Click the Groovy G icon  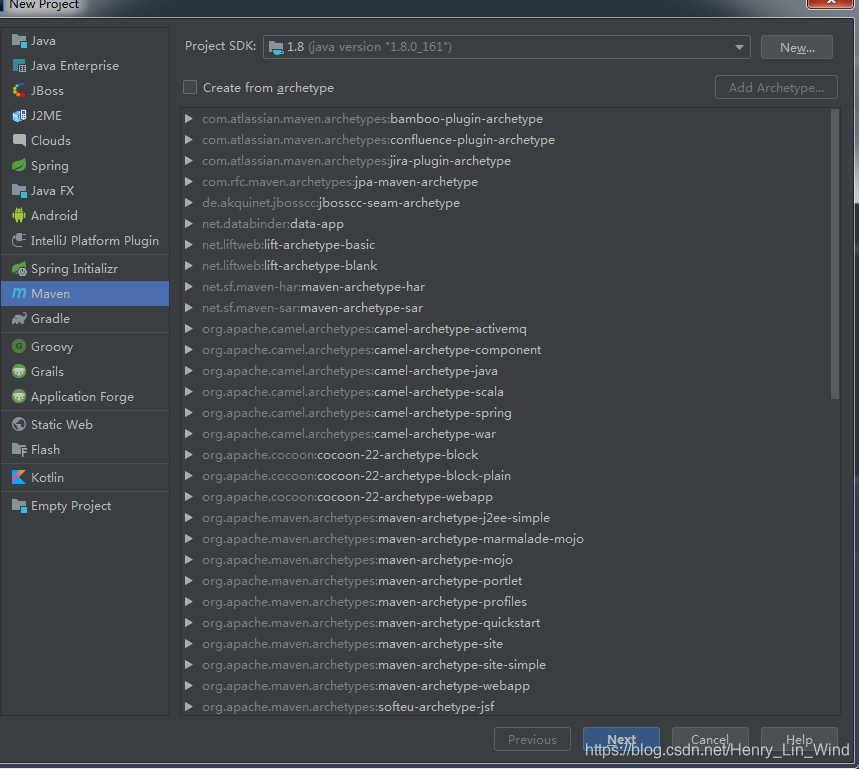19,346
